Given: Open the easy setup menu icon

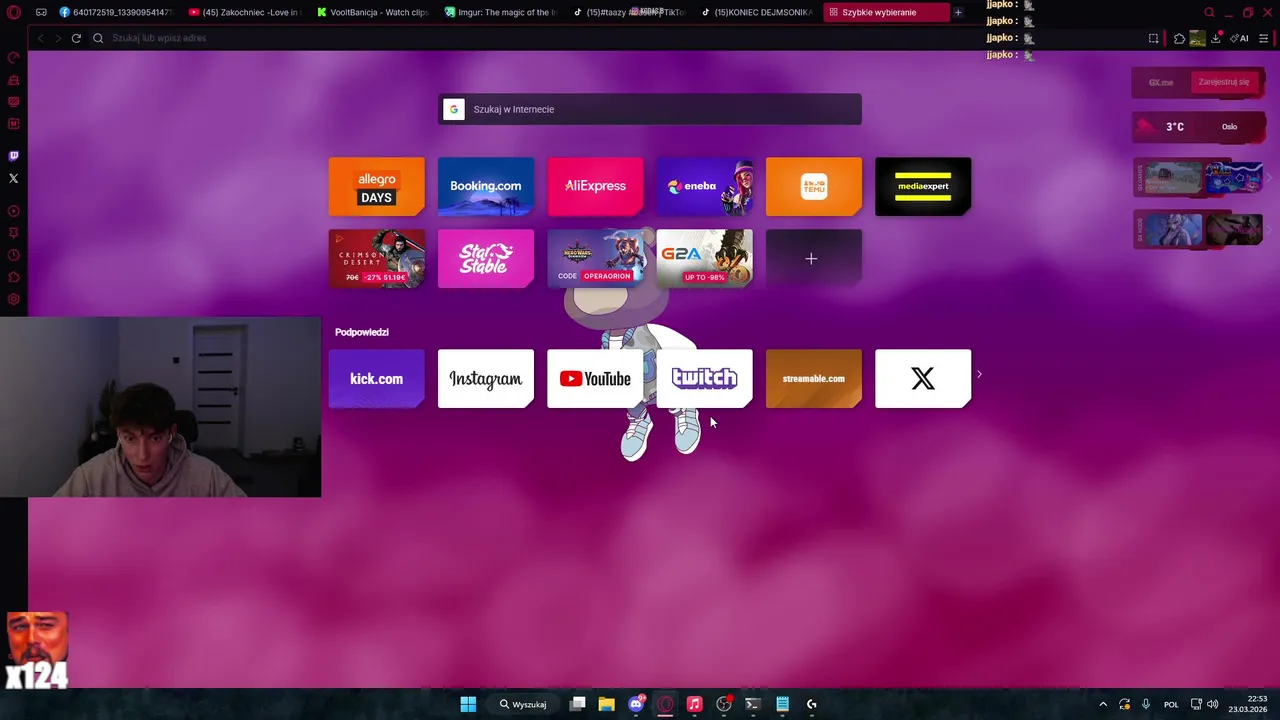Looking at the screenshot, I should [x=1263, y=38].
